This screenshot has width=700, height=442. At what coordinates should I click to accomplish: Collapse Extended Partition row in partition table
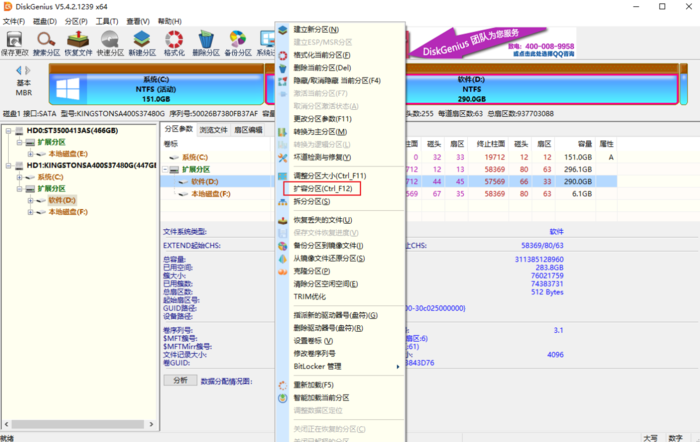(x=166, y=170)
